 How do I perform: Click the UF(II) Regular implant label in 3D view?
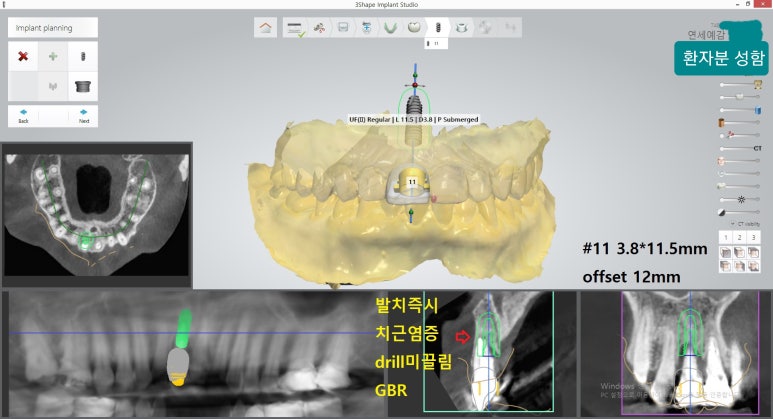click(x=413, y=119)
